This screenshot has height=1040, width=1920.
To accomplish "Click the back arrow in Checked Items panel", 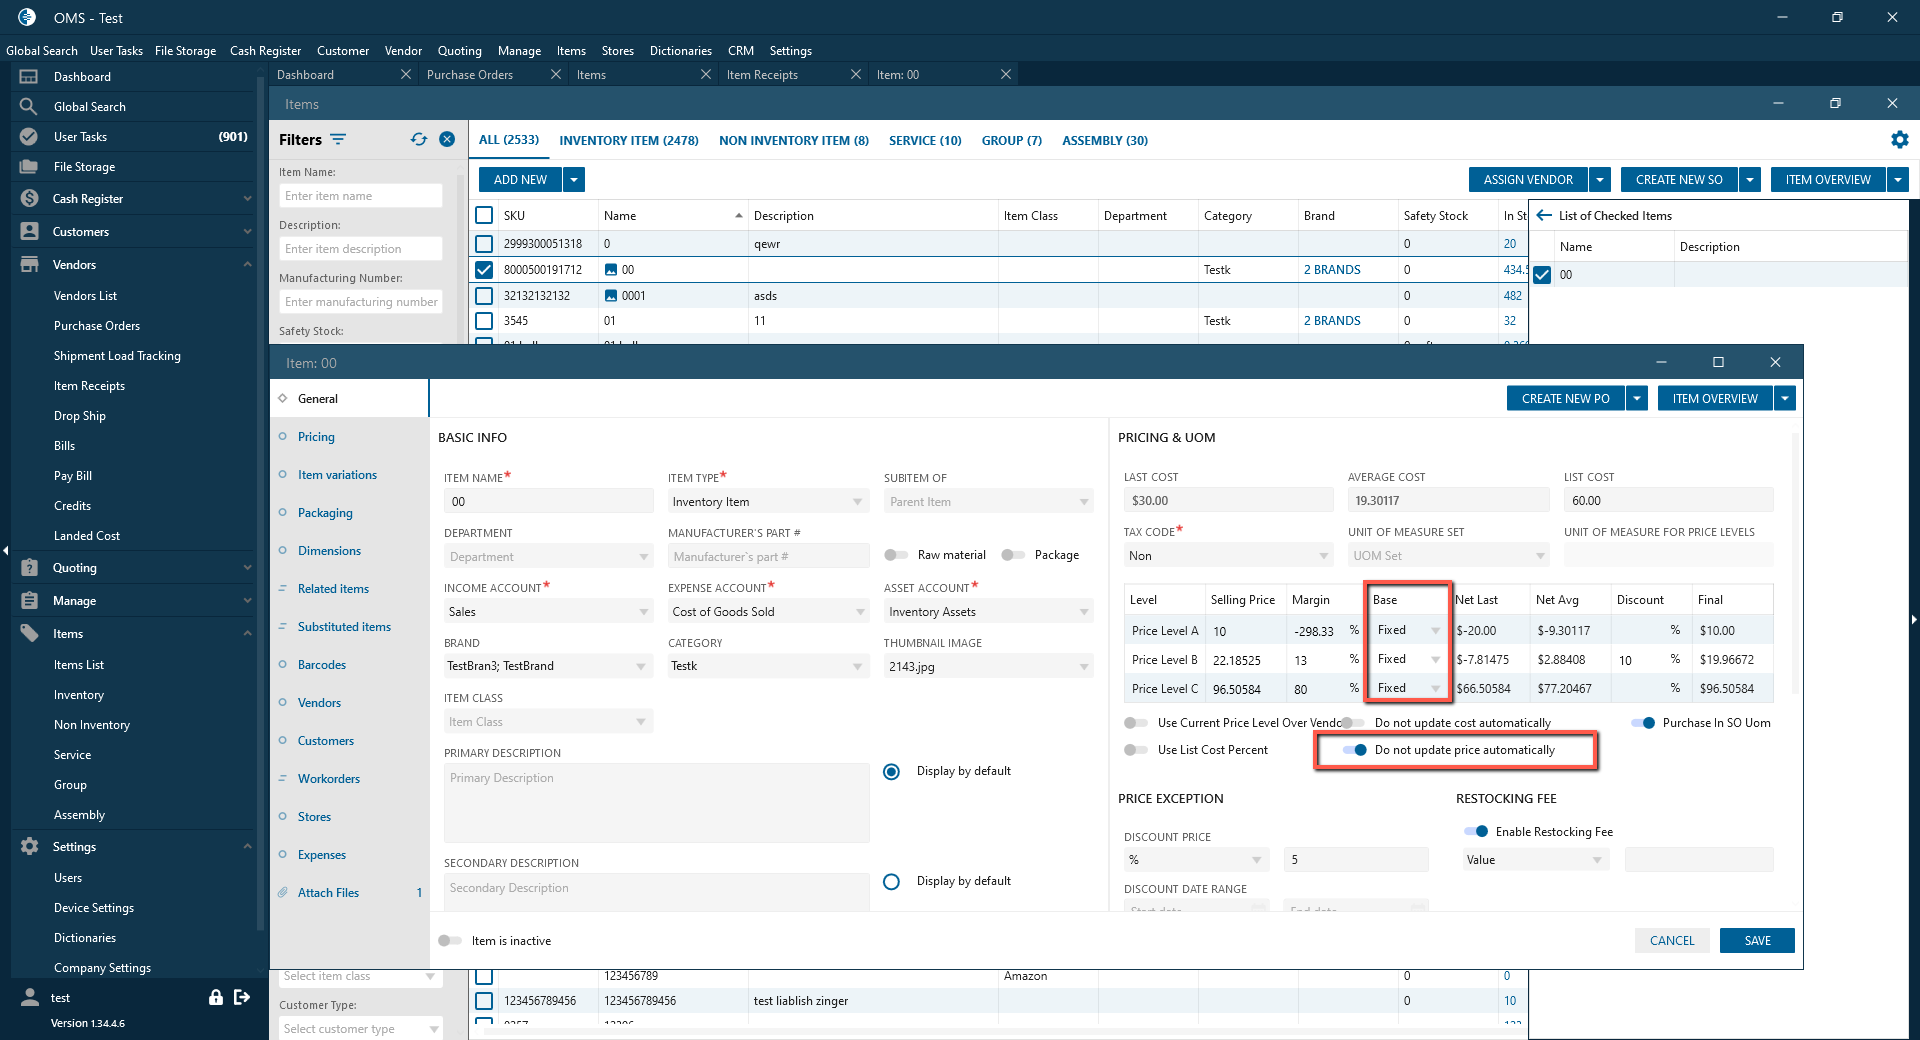I will pyautogui.click(x=1544, y=215).
